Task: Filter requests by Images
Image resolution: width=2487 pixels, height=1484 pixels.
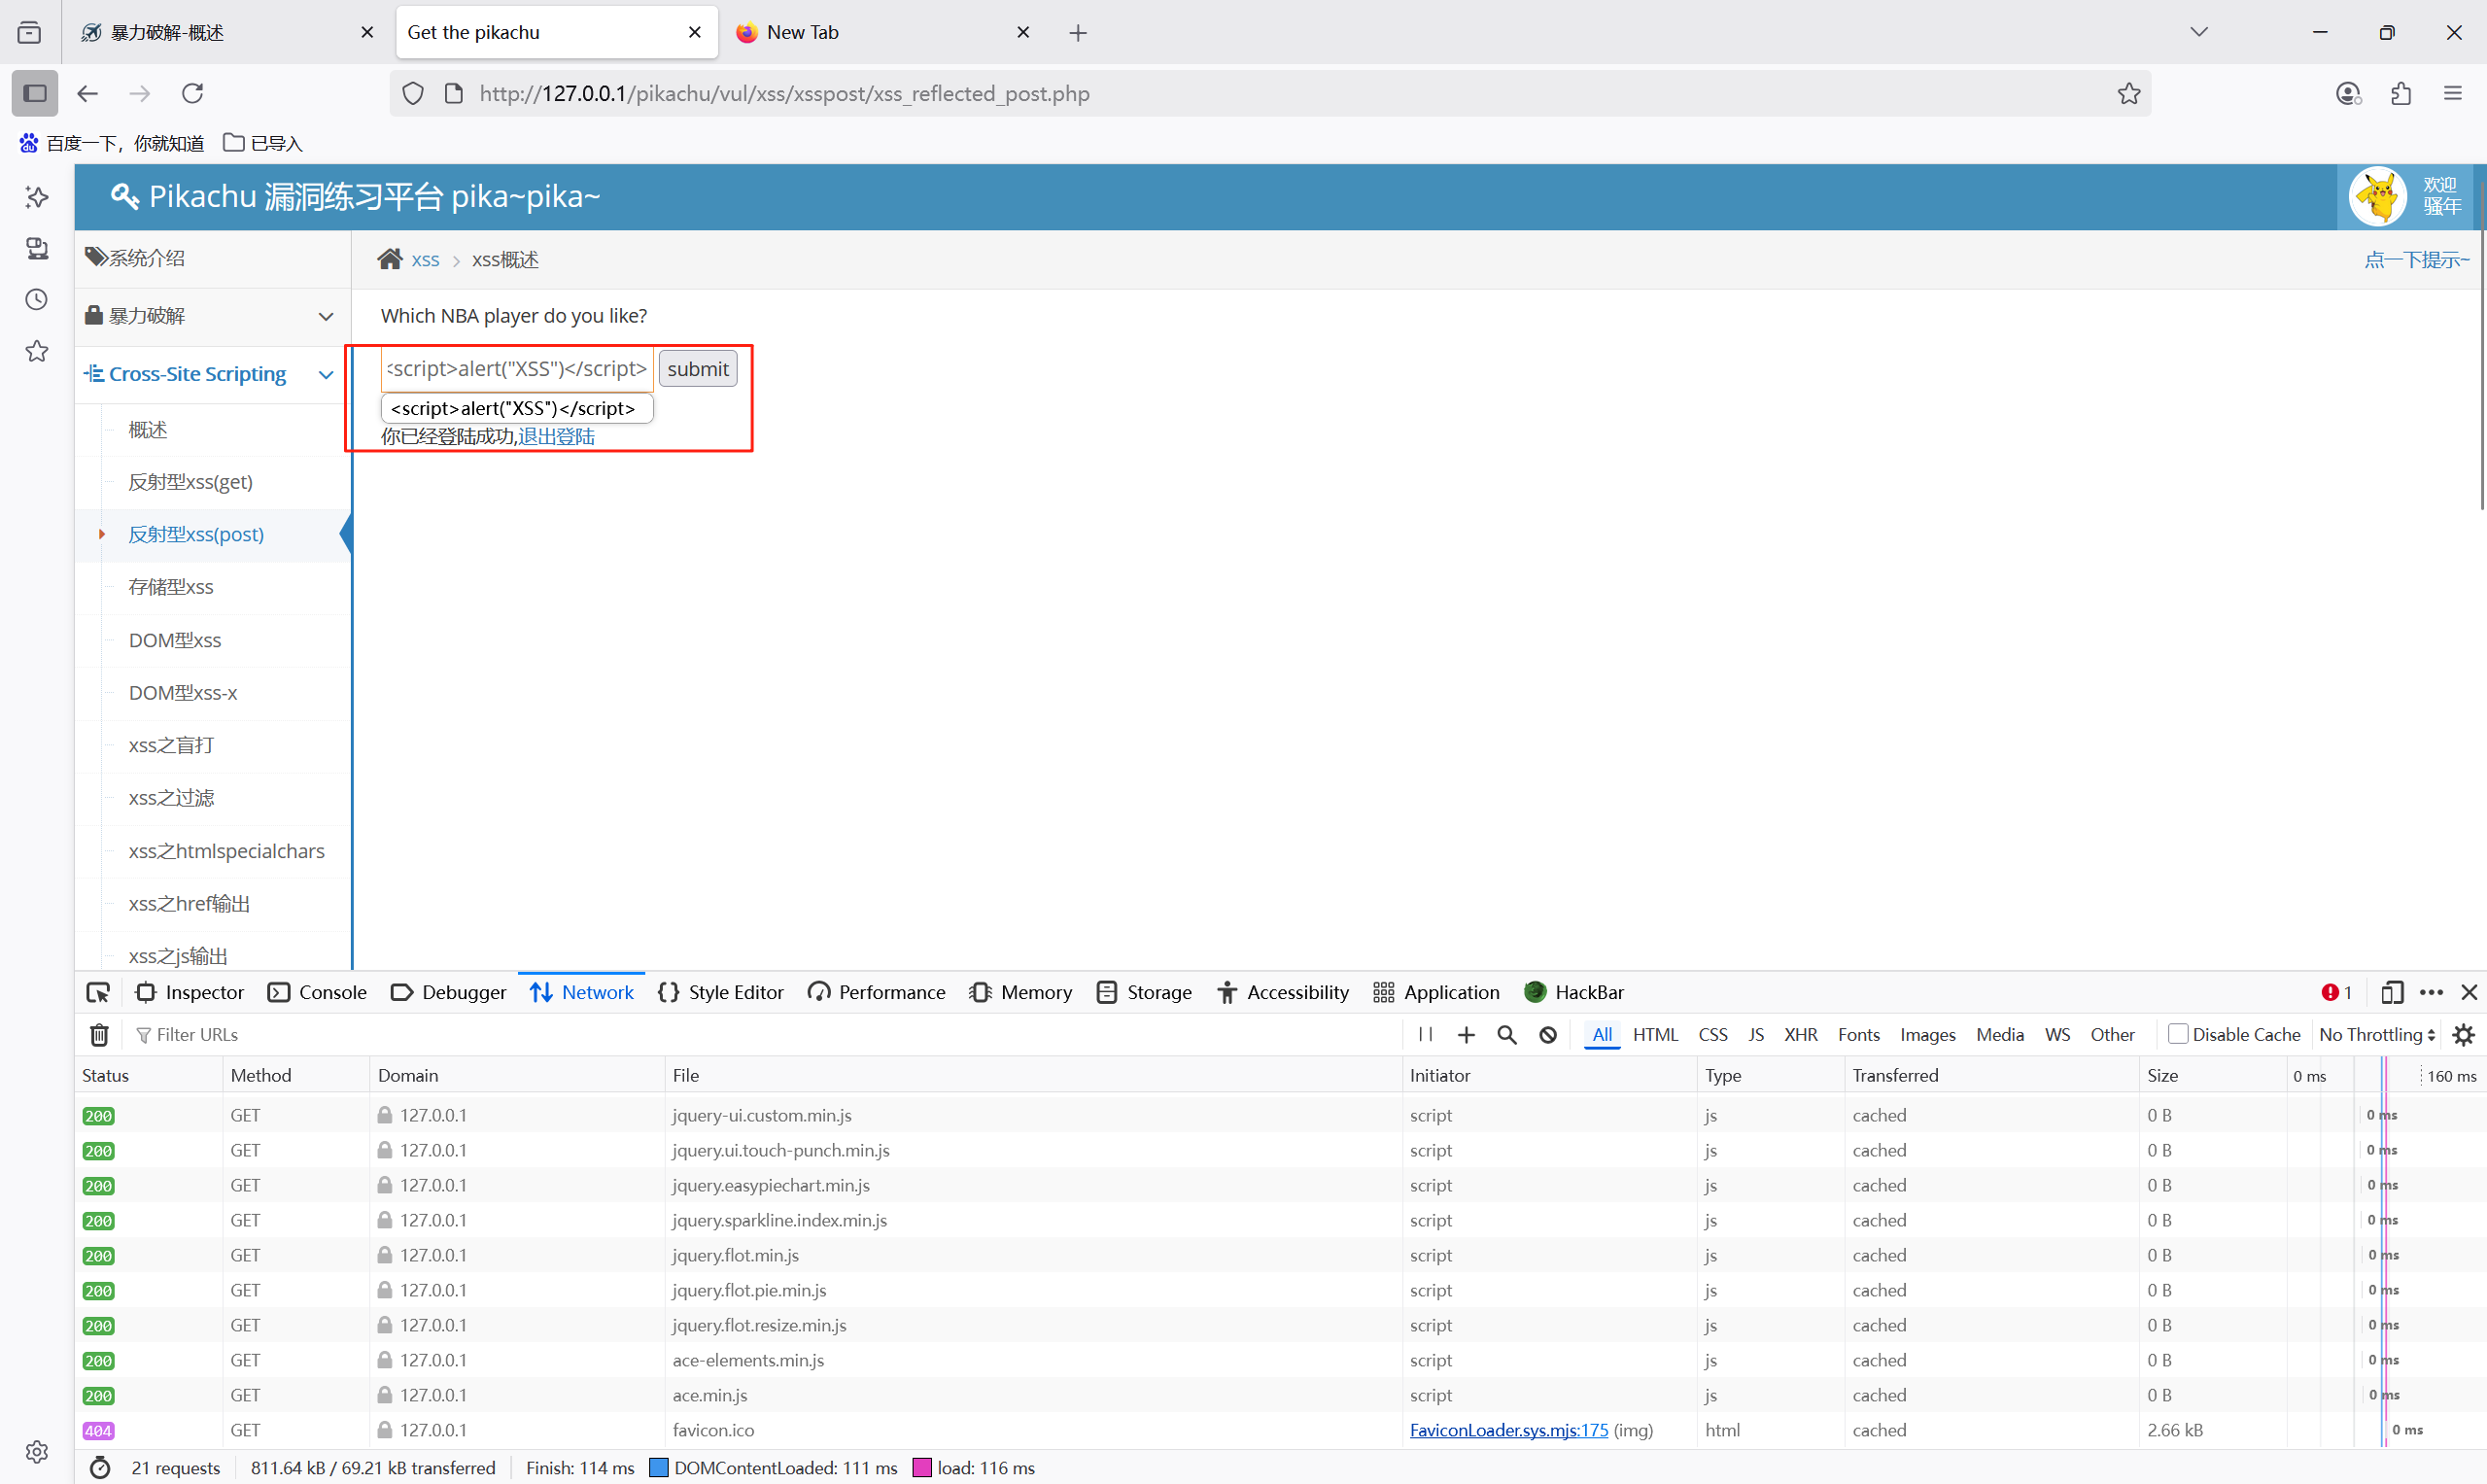Action: (1927, 1034)
